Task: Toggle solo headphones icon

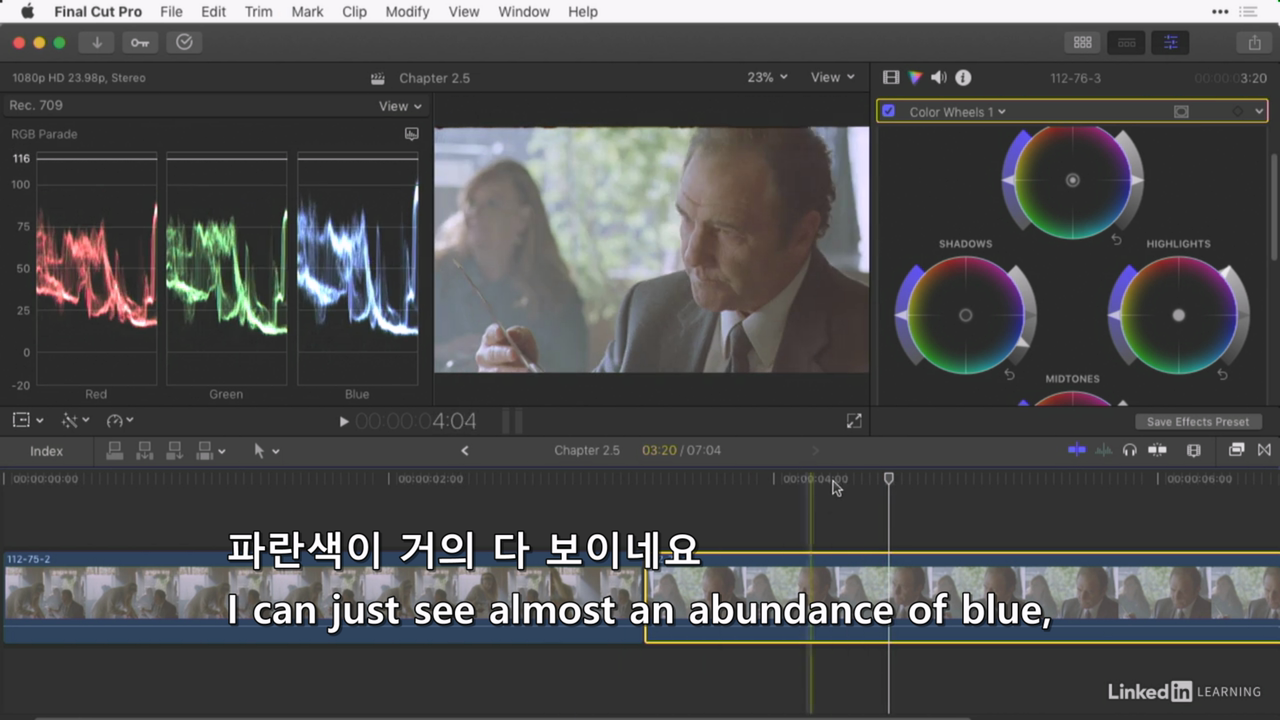Action: coord(1130,450)
